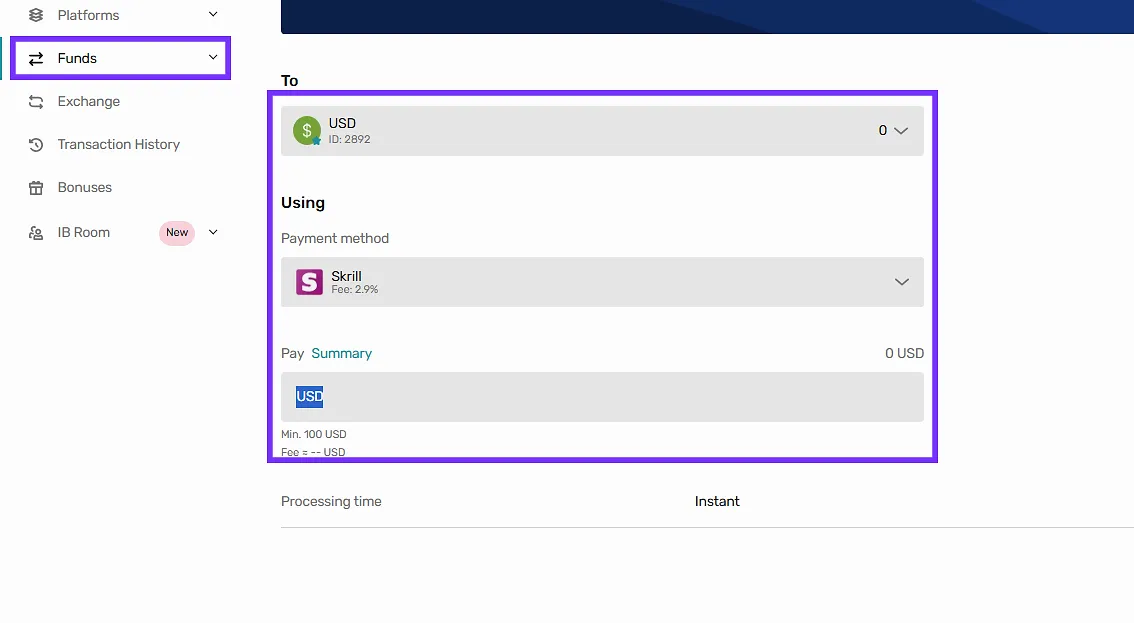Open the Skrill payment method dropdown arrow

coord(901,282)
